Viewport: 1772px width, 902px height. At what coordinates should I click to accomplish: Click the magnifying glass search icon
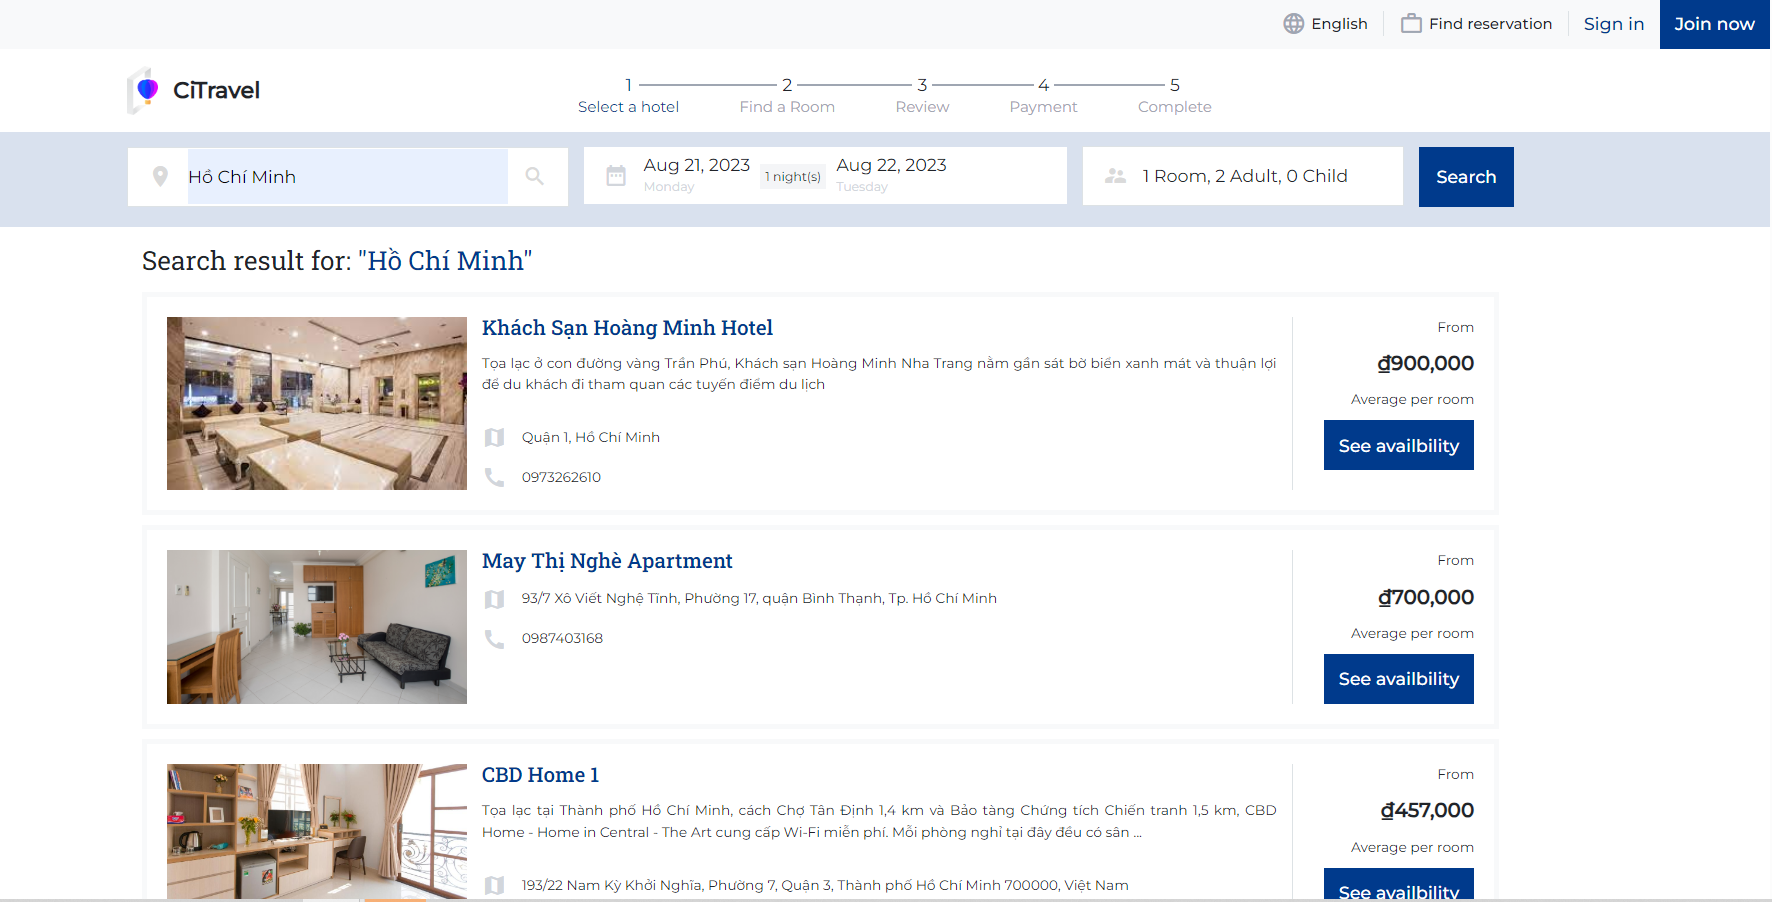(x=535, y=177)
